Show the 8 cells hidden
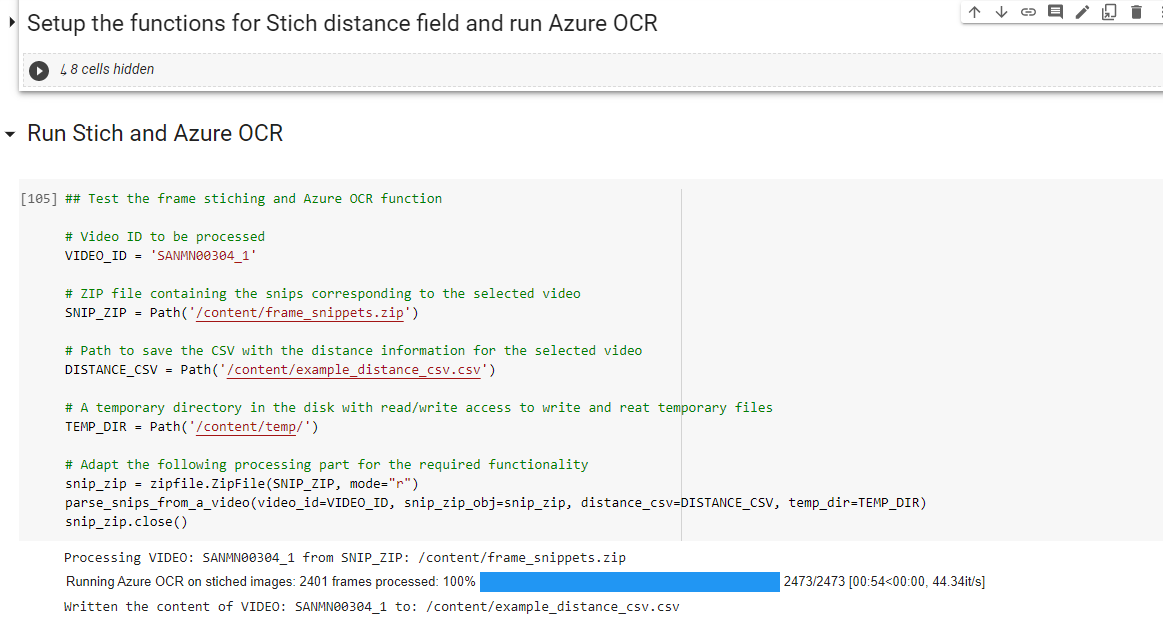The image size is (1163, 623). point(108,69)
